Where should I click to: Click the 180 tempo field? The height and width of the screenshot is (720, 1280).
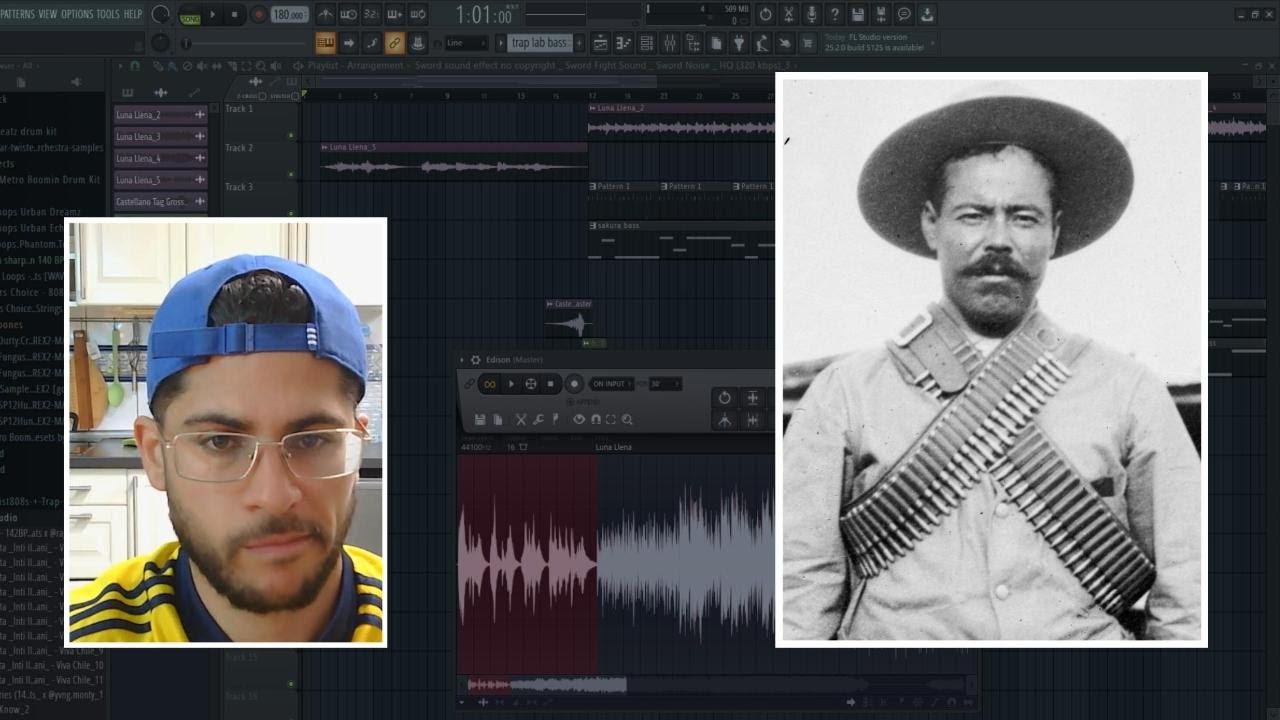point(289,15)
